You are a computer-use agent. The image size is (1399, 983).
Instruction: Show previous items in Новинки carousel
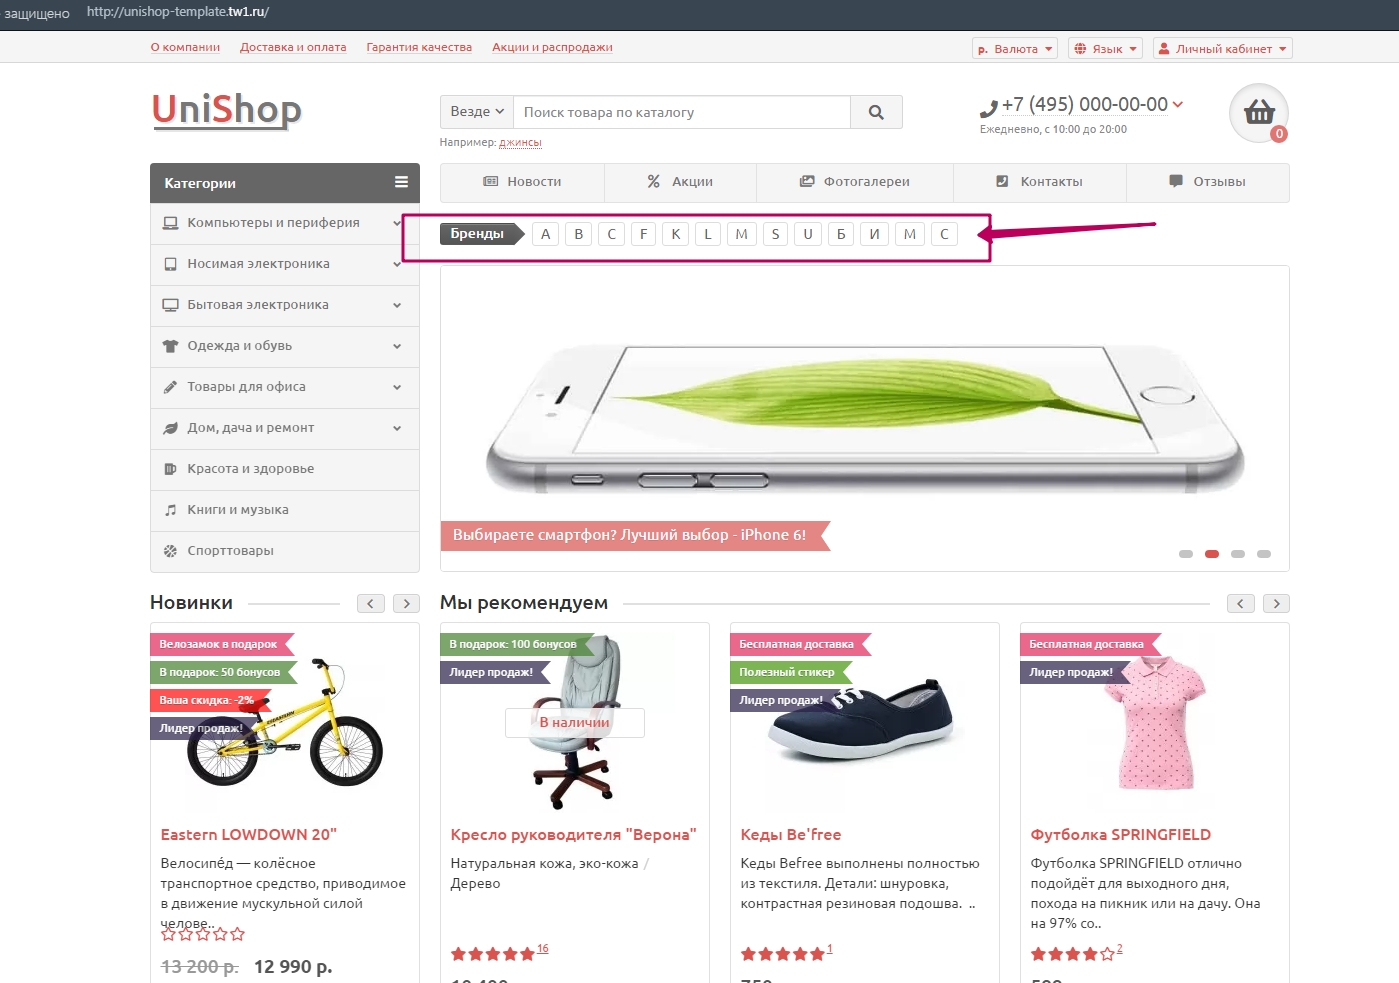pos(371,603)
